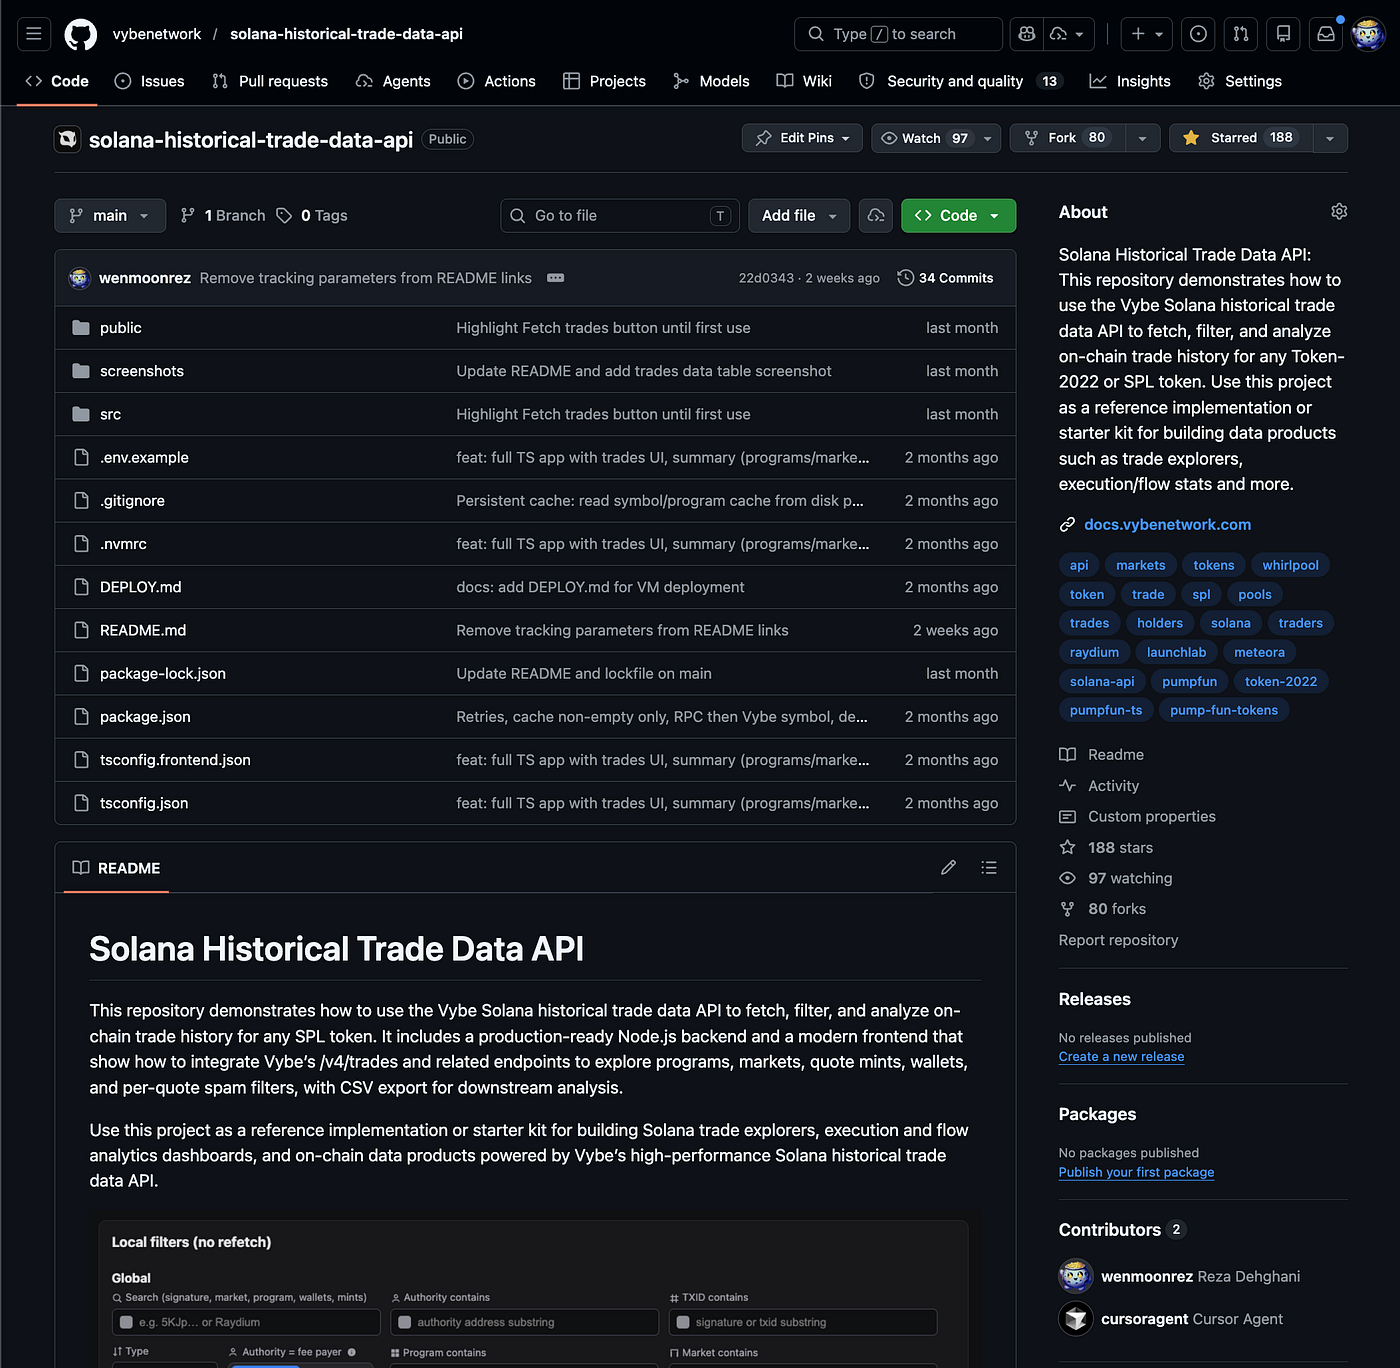Open the src folder

coord(110,414)
